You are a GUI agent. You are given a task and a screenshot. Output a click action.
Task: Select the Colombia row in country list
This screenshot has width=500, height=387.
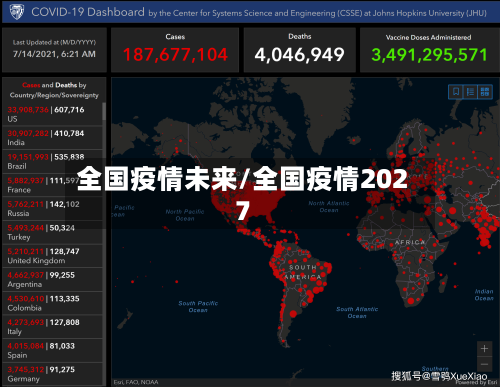pyautogui.click(x=52, y=303)
